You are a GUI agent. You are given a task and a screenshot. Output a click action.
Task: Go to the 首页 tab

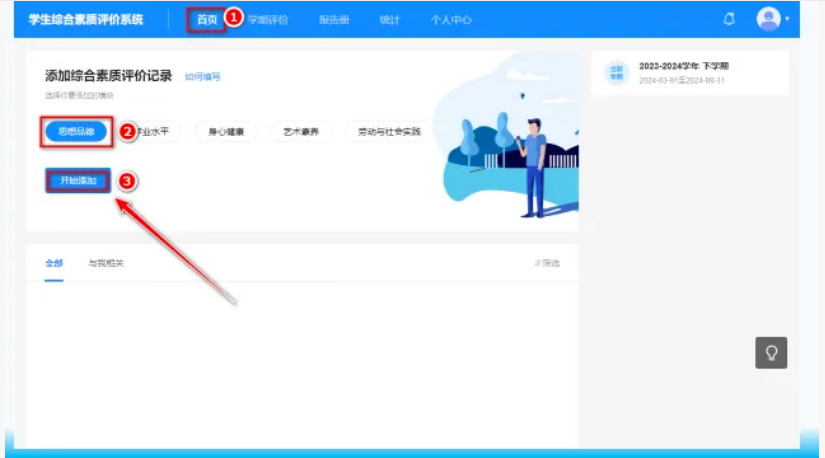(x=206, y=19)
